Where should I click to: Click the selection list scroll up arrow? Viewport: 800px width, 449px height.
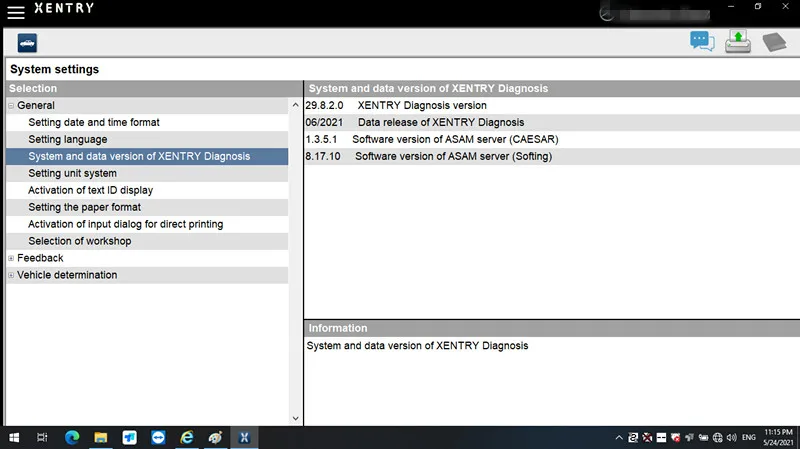click(295, 105)
